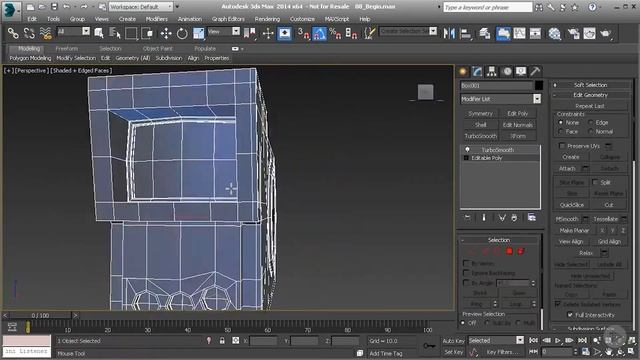Open the Create command panel tab
640x360 pixels.
(x=463, y=71)
